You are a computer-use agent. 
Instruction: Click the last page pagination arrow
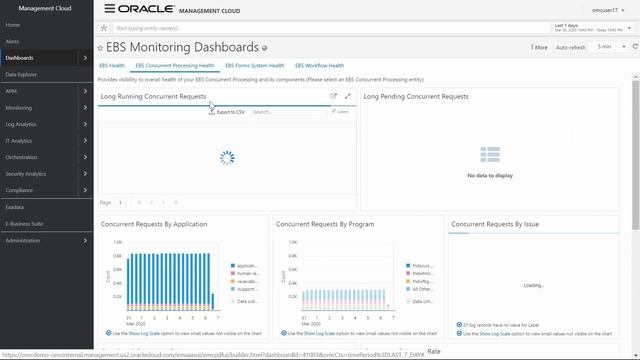(176, 202)
